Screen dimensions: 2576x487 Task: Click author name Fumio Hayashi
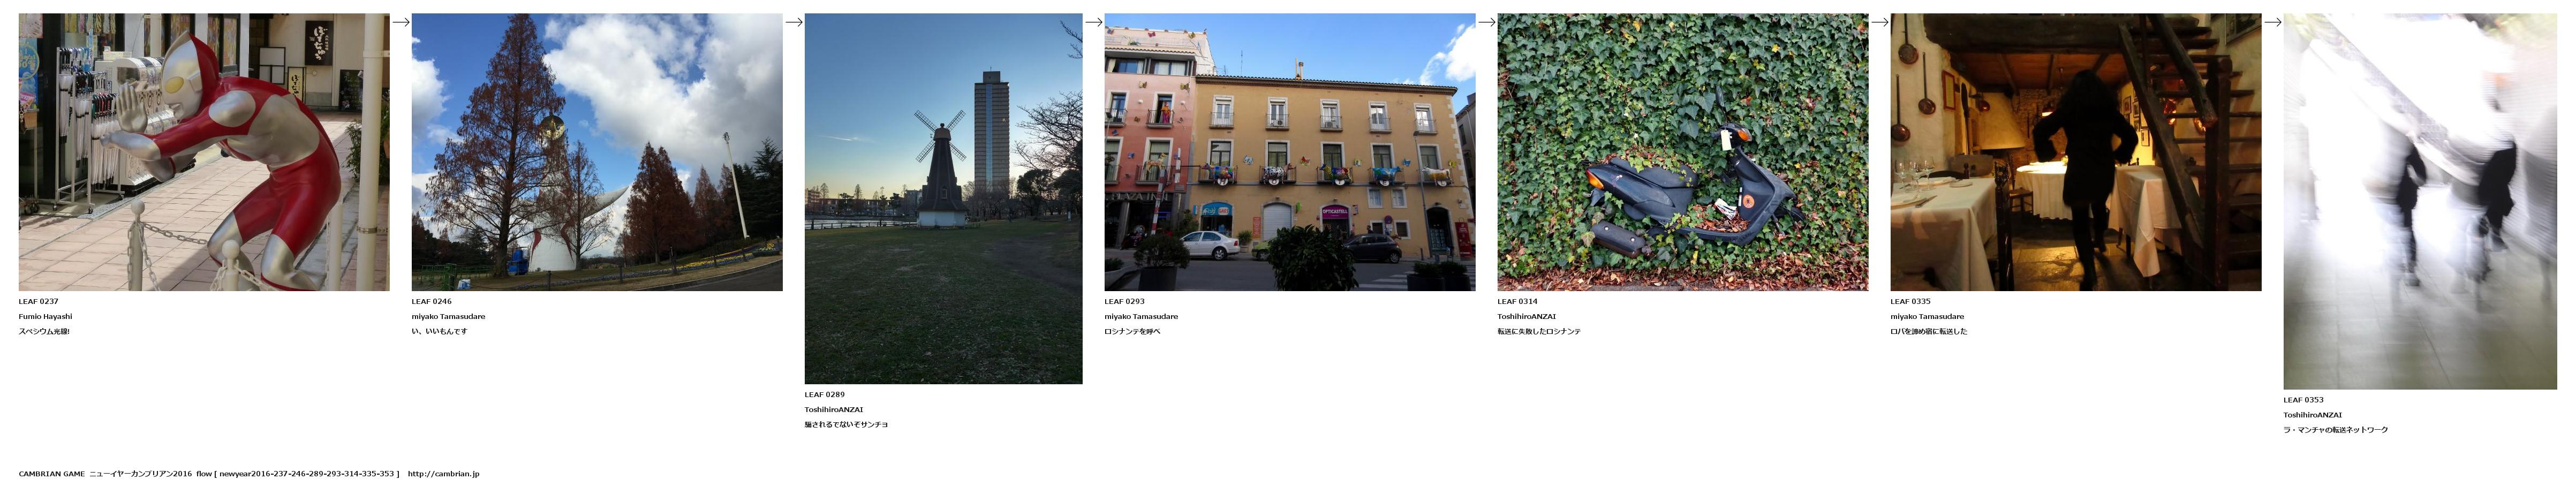pos(46,316)
